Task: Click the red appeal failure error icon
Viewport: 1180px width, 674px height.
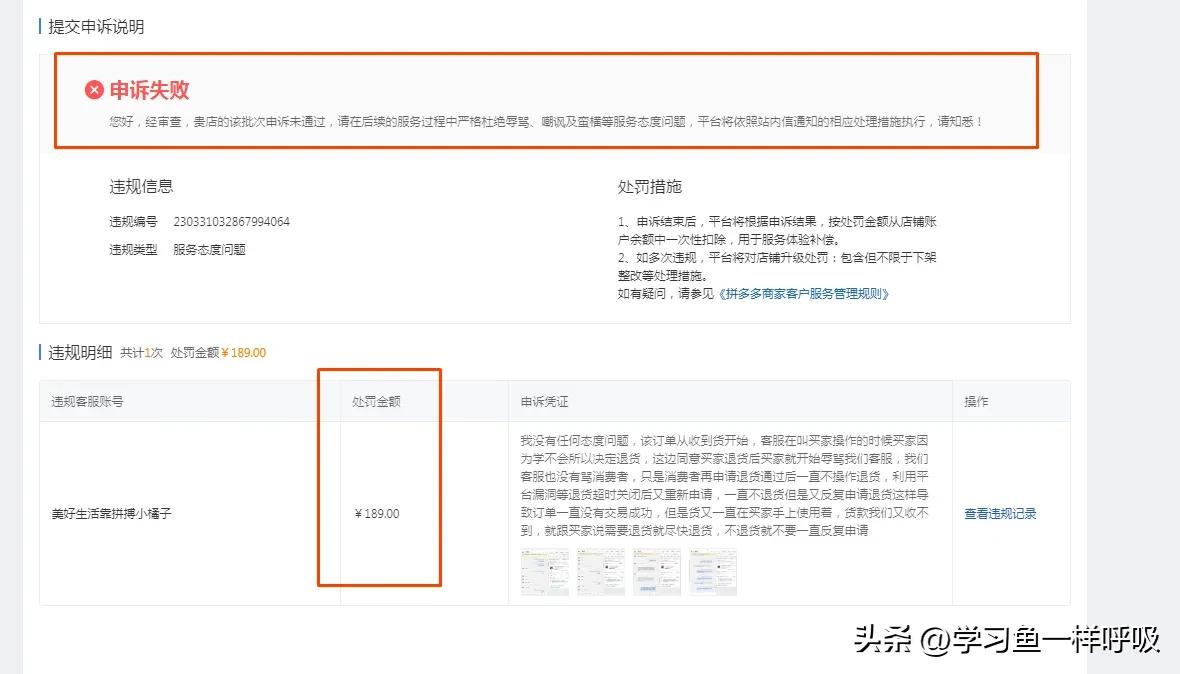Action: 93,89
